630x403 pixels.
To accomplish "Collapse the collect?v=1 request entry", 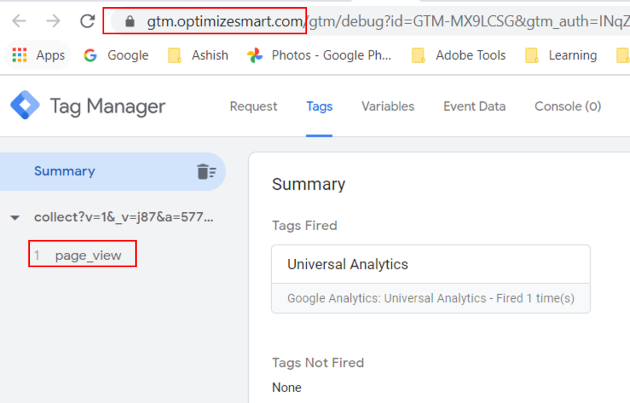I will [15, 217].
